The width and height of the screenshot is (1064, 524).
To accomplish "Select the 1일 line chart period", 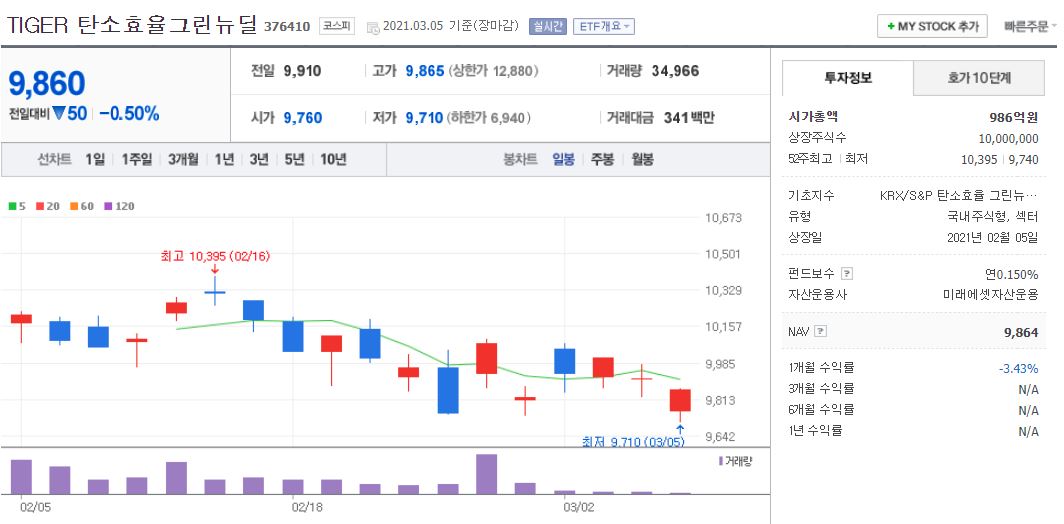I will coord(95,160).
